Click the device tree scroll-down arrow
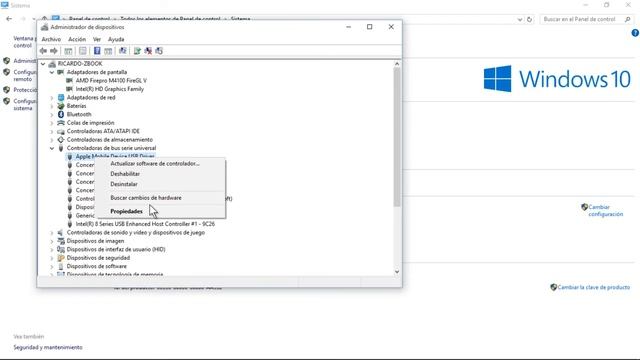Image resolution: width=640 pixels, height=360 pixels. 397,272
